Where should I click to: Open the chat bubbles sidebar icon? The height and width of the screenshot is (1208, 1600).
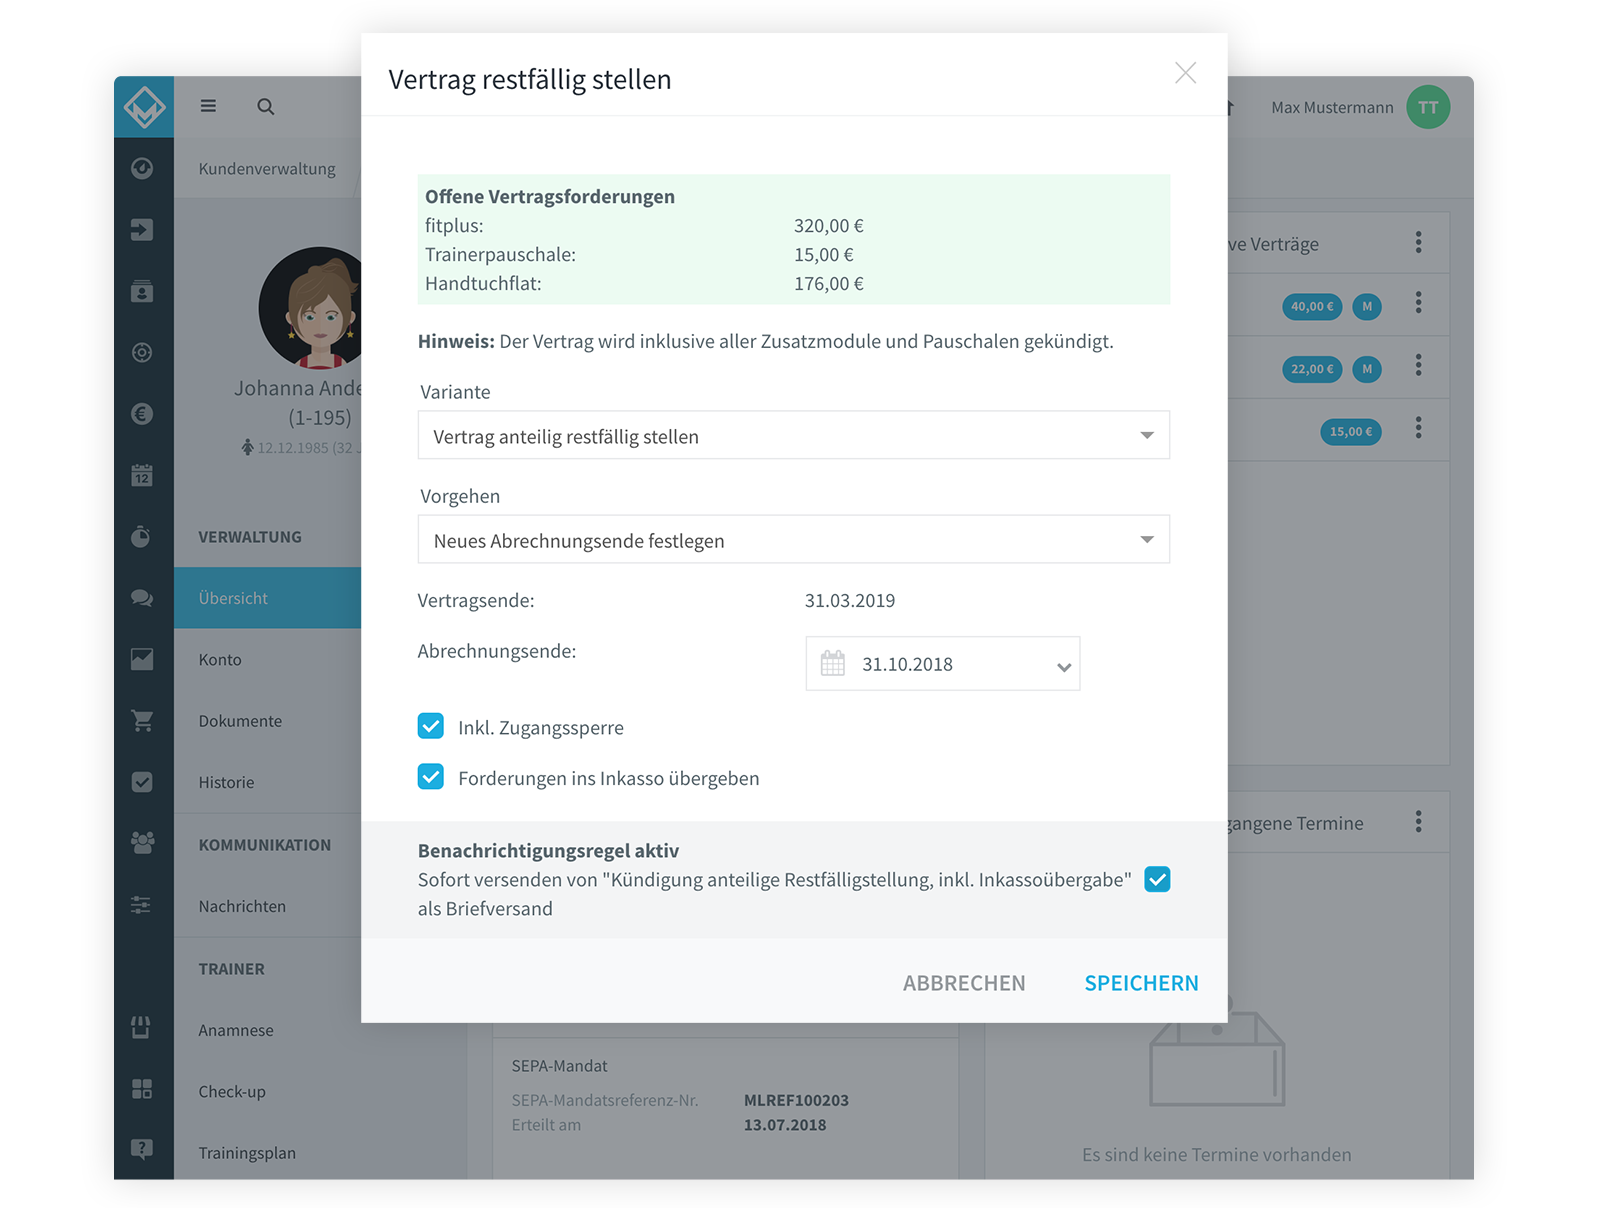[142, 598]
